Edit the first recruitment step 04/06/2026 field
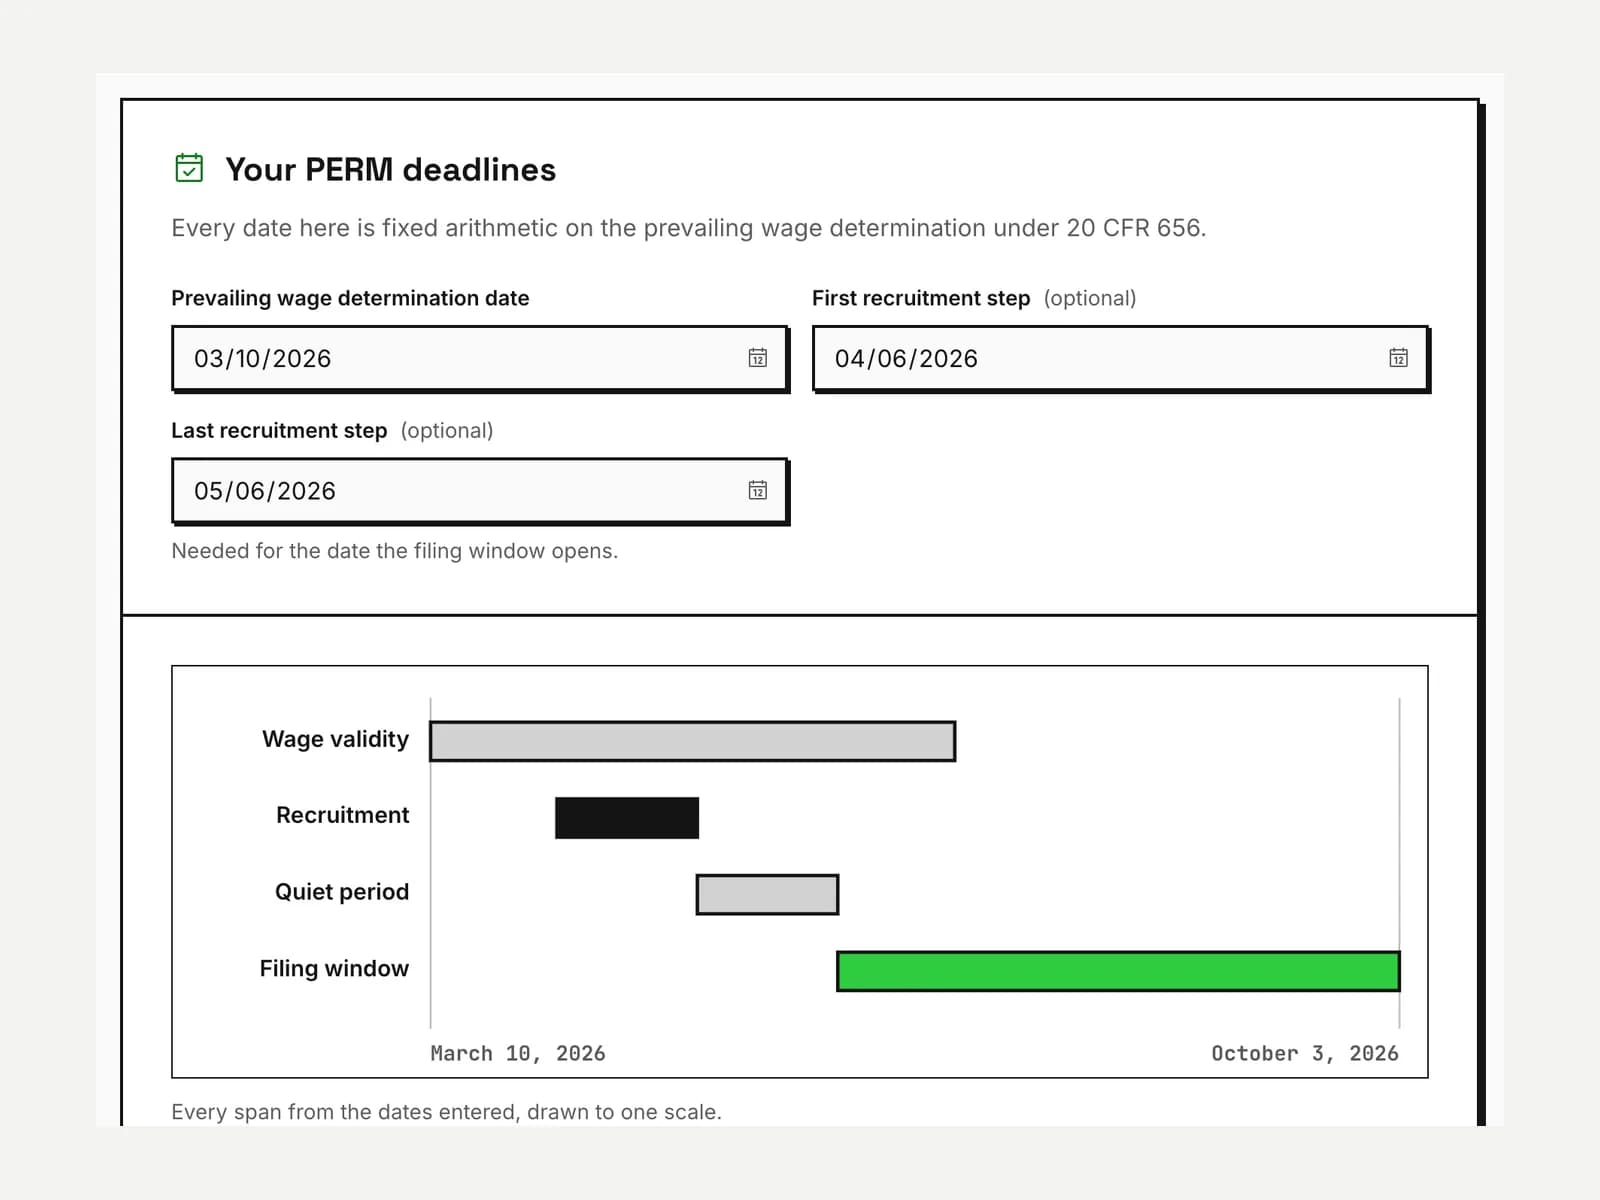 click(x=1120, y=358)
